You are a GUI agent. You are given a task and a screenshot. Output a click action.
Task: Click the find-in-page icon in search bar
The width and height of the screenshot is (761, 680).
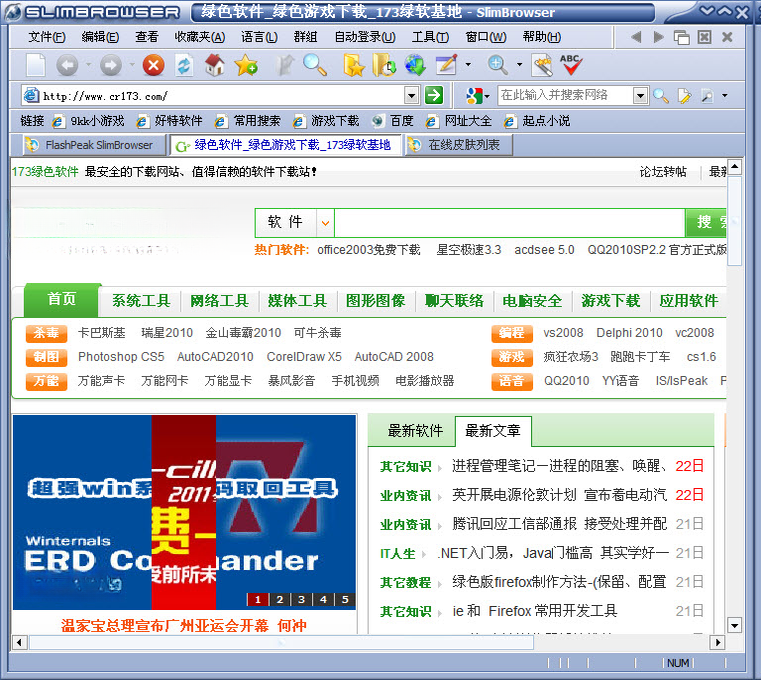707,96
